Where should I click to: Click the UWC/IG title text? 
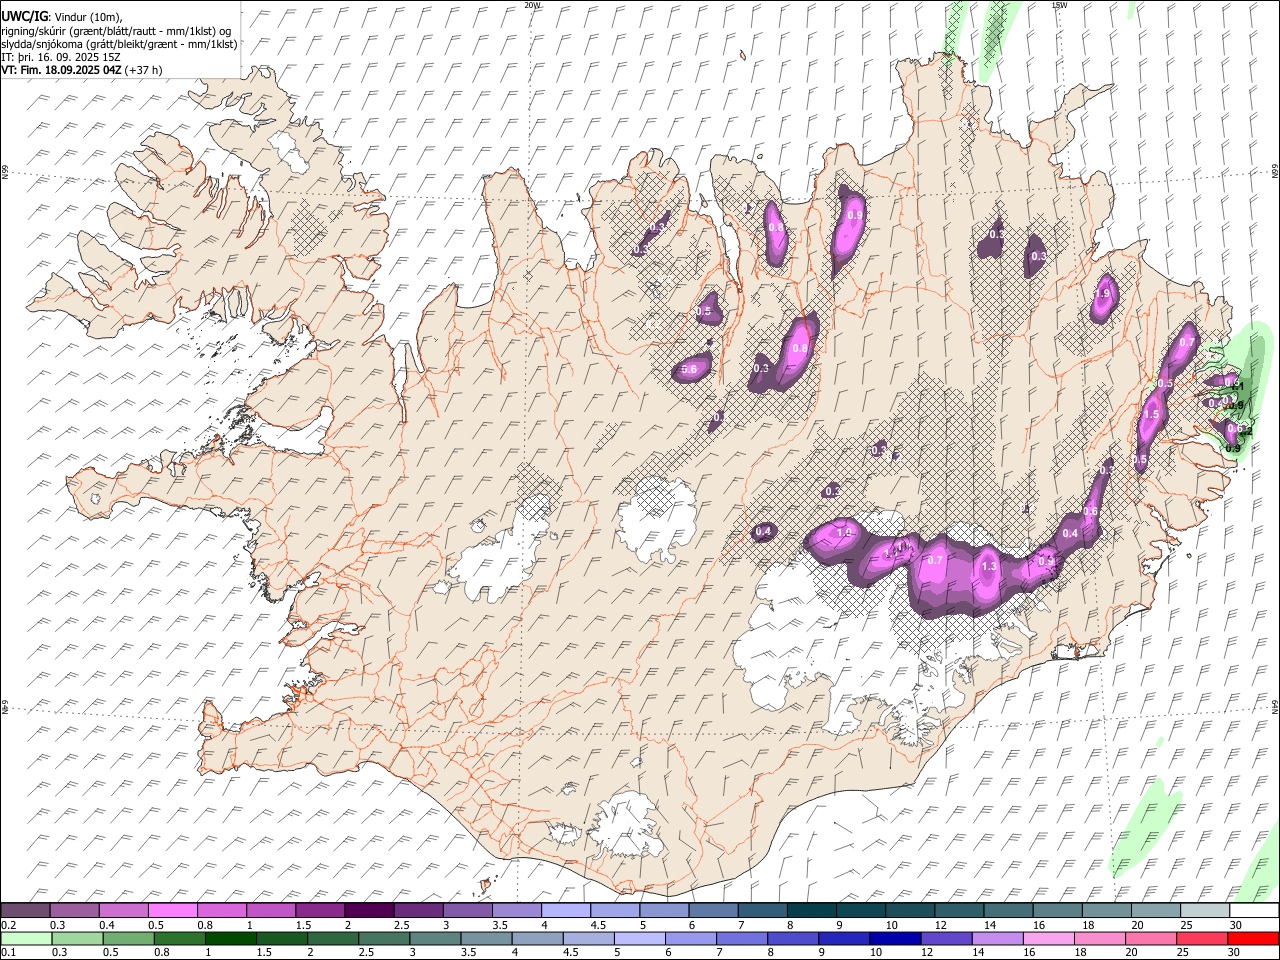pos(24,16)
